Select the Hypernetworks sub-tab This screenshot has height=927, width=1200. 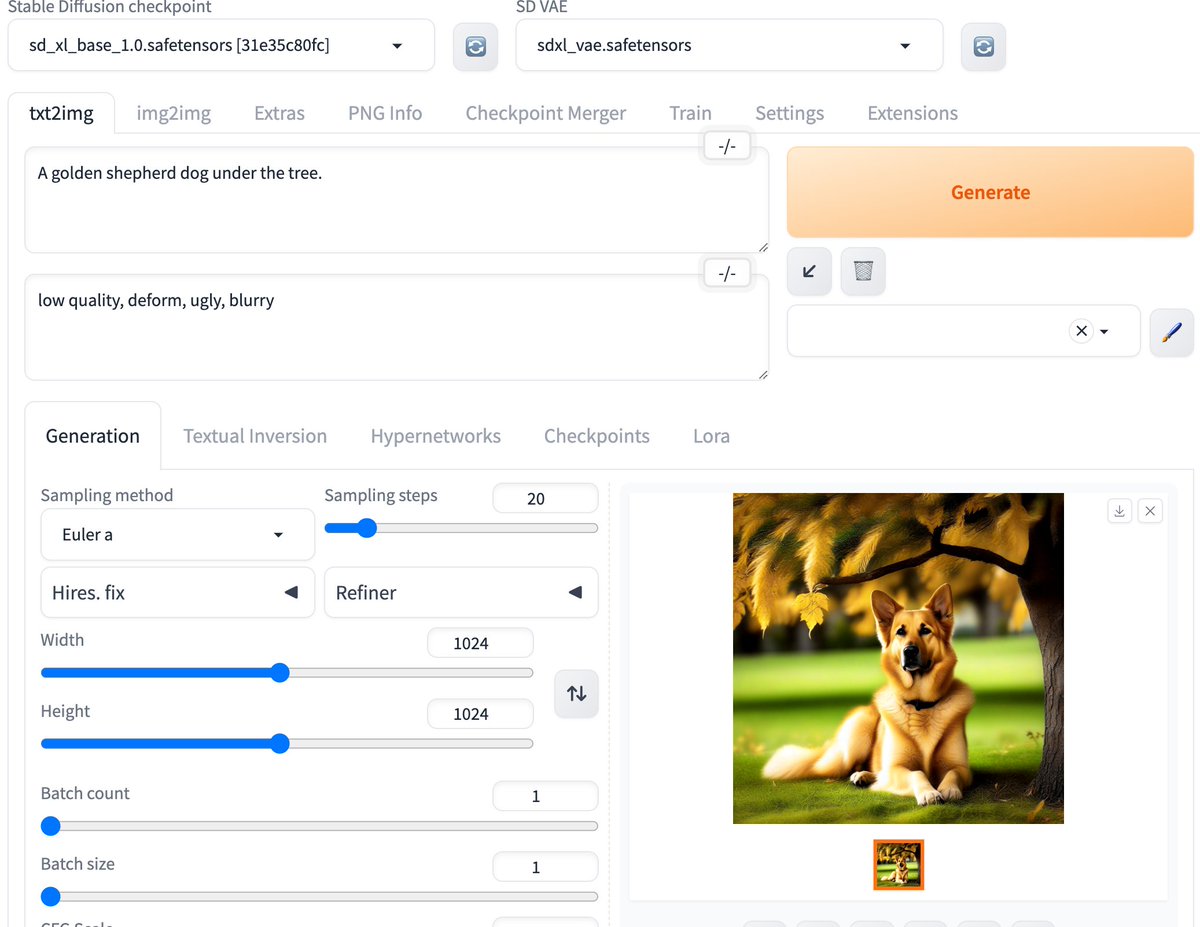[x=436, y=436]
